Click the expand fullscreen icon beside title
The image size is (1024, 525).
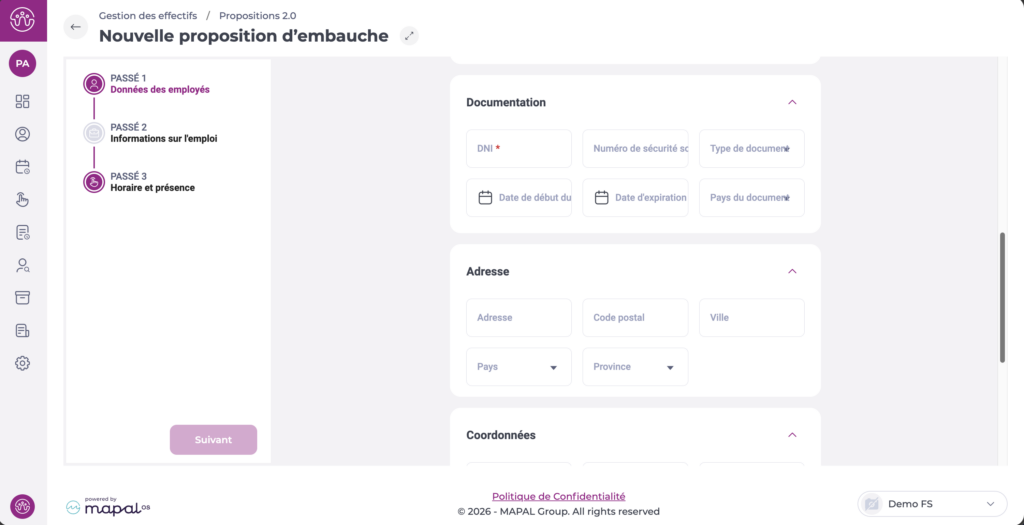pos(408,36)
